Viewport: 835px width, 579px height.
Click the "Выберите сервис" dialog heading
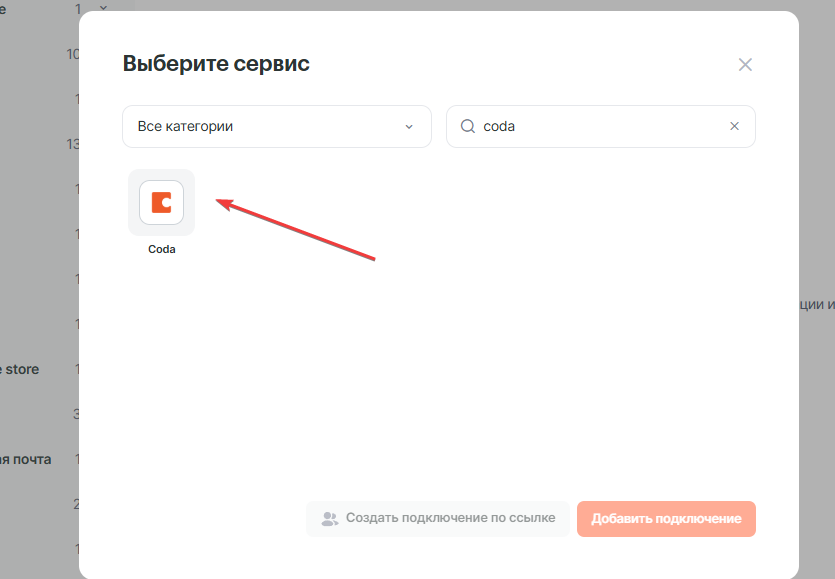(x=216, y=65)
